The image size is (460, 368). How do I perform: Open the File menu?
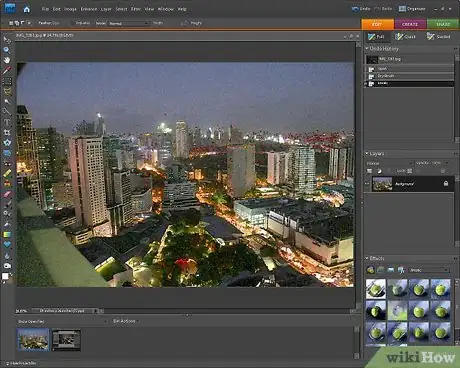pos(45,9)
